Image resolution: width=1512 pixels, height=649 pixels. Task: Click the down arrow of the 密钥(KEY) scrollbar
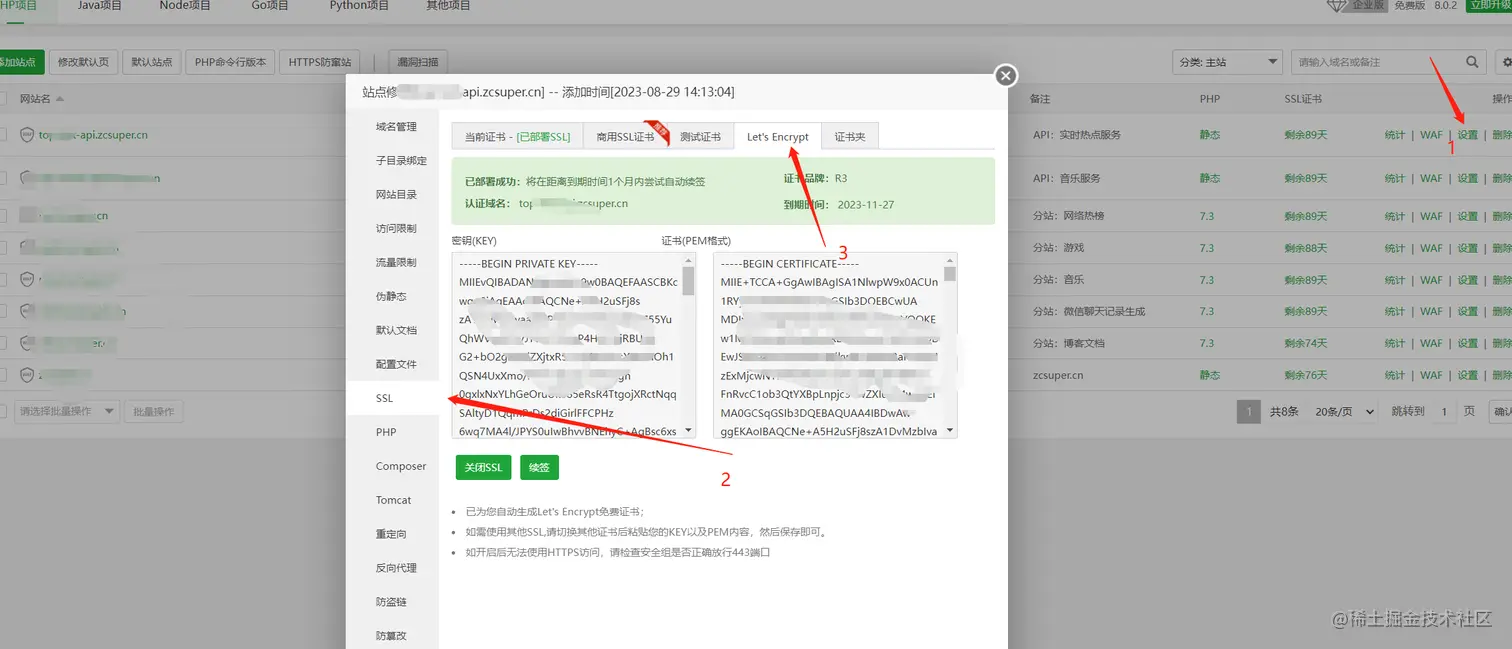[688, 431]
